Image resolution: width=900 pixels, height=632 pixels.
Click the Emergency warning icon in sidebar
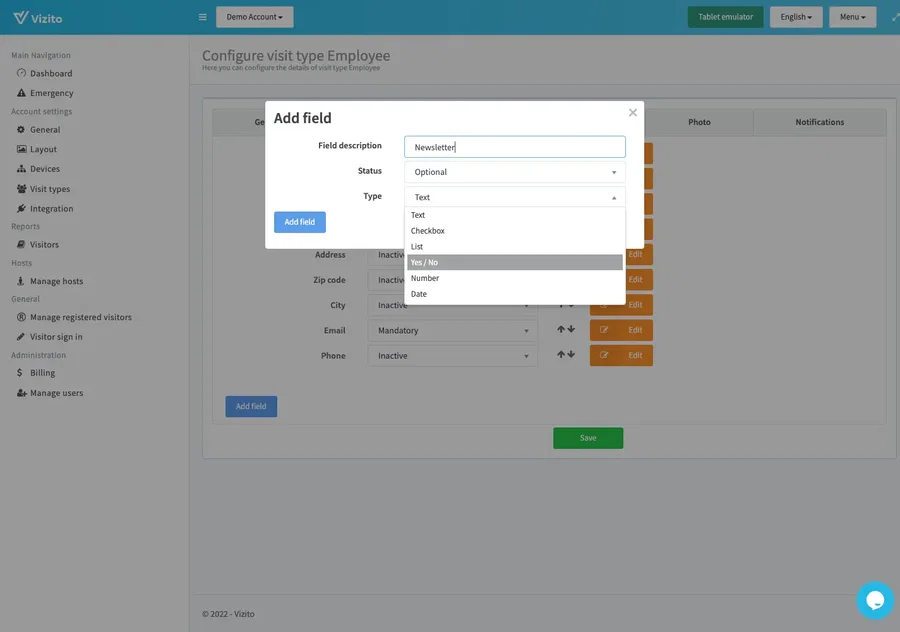pos(21,93)
